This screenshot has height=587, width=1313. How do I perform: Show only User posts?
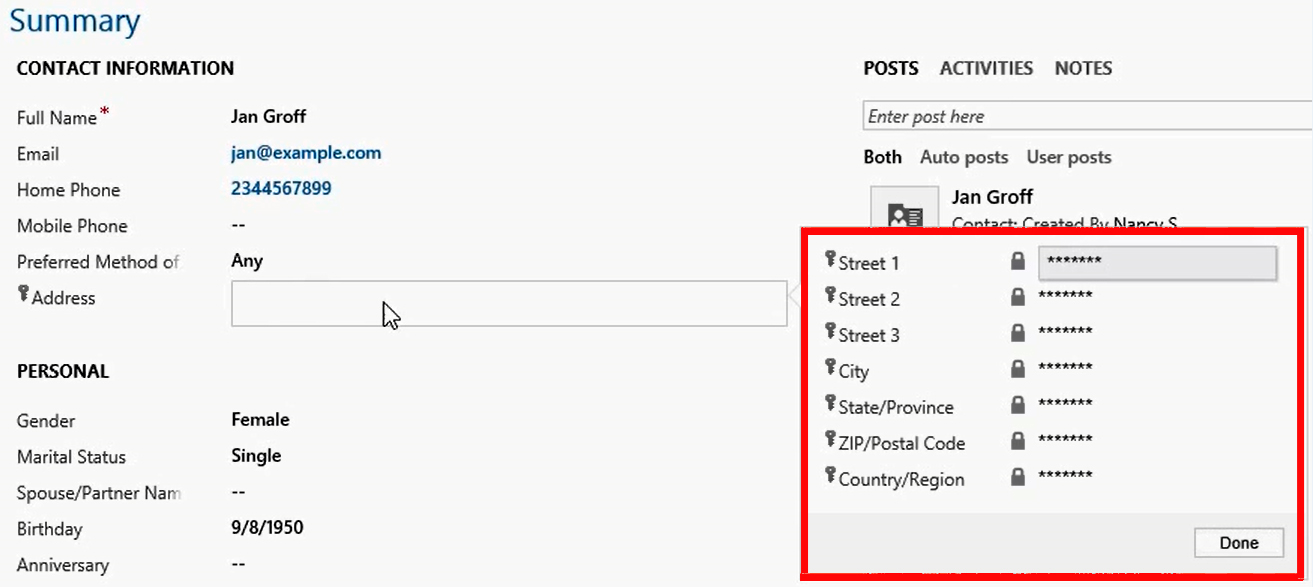[x=1069, y=157]
